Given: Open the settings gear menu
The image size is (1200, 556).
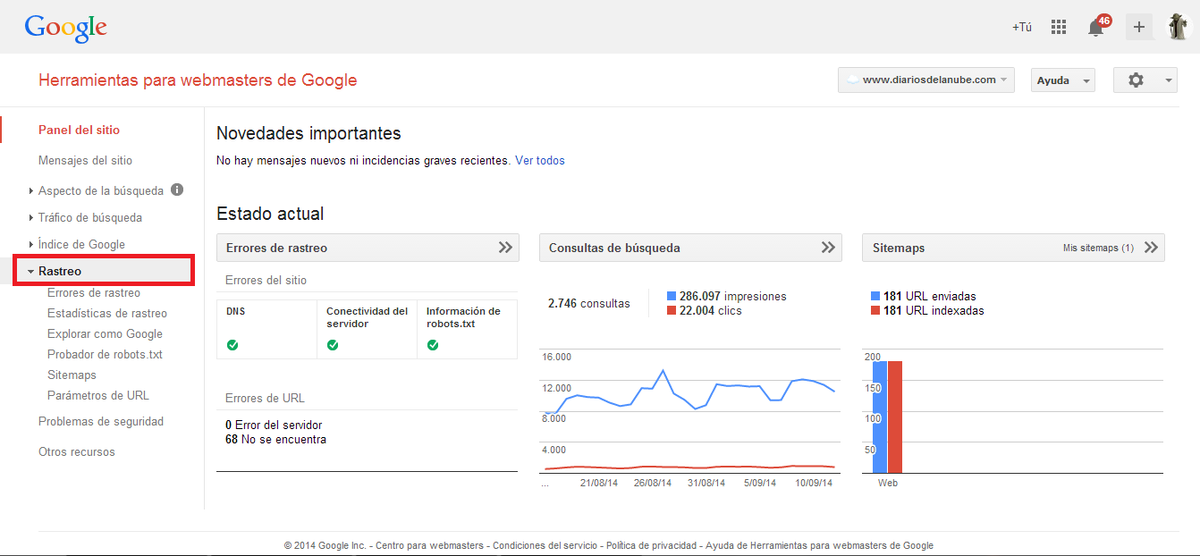Looking at the screenshot, I should point(1144,80).
